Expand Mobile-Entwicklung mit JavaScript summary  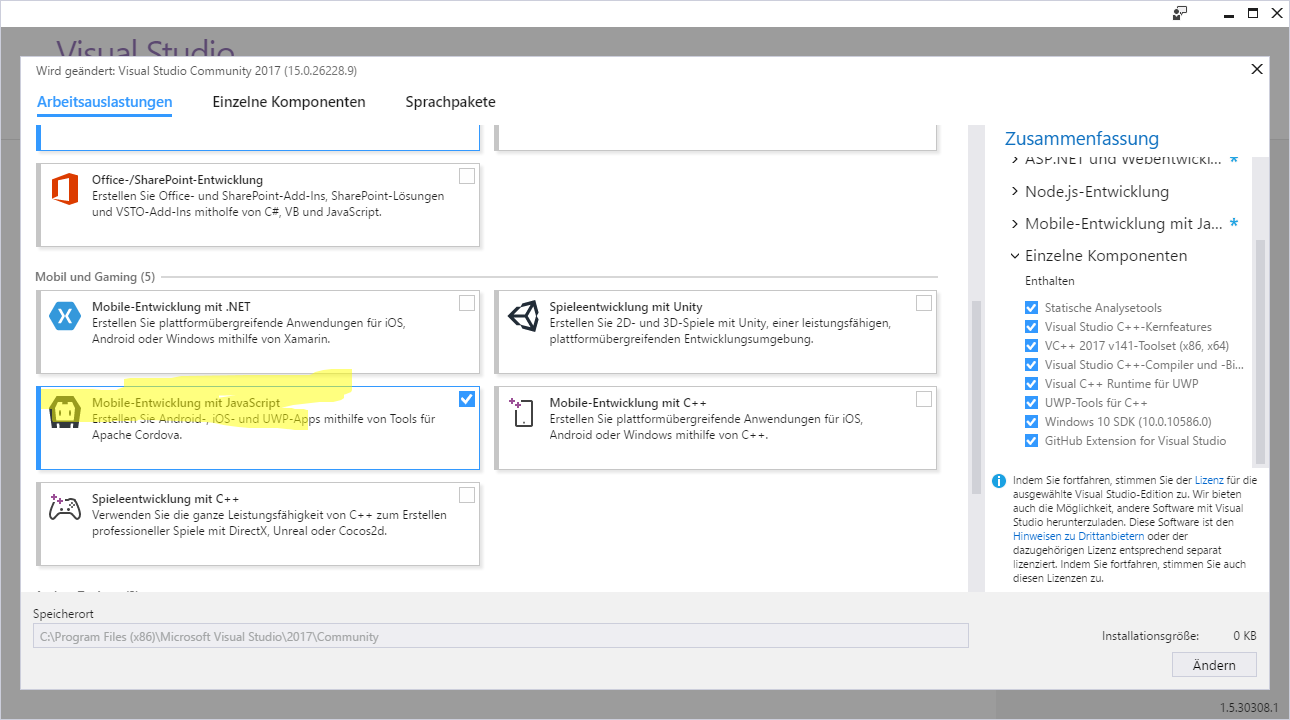(x=1015, y=224)
